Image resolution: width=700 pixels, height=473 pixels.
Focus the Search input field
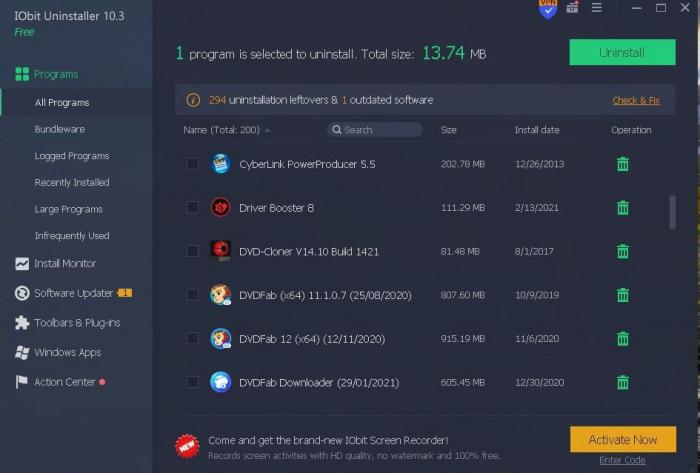click(x=375, y=130)
